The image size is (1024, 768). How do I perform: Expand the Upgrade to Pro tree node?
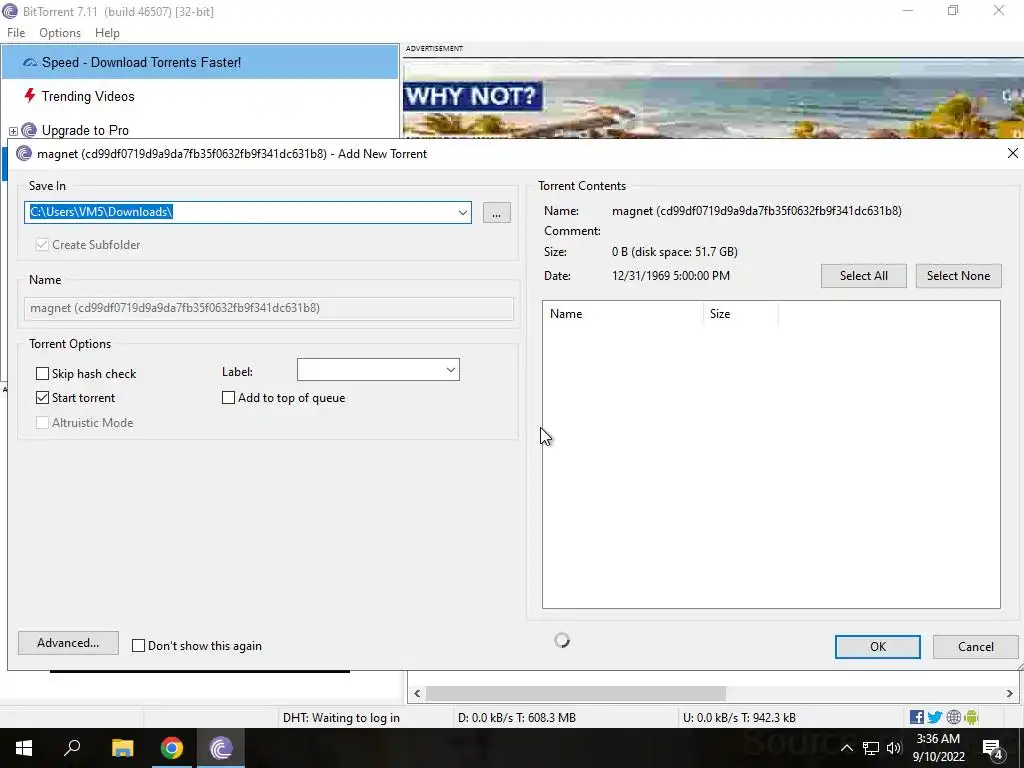pos(13,131)
